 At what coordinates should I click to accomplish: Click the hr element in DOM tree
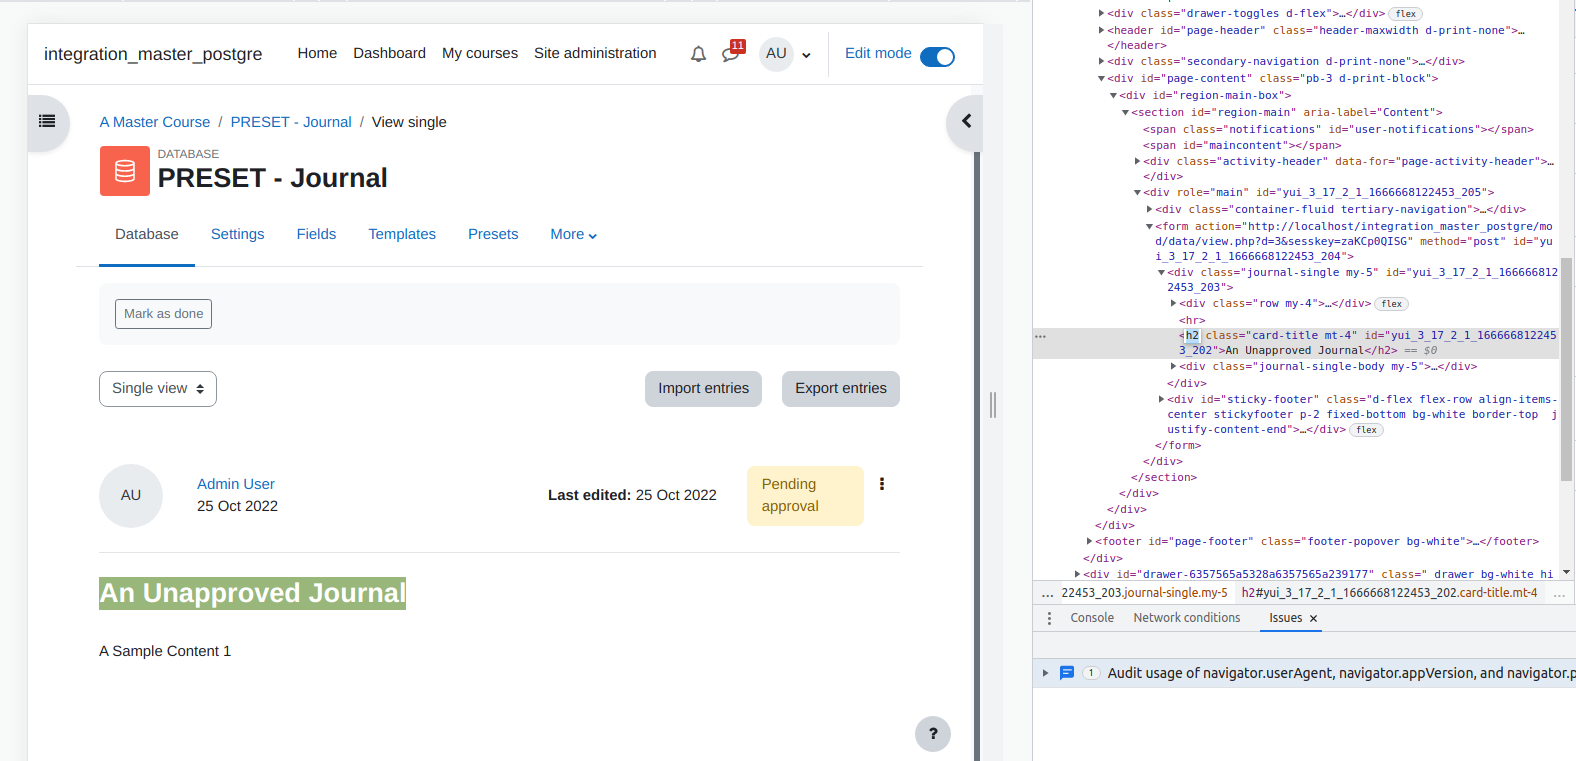tap(1192, 320)
